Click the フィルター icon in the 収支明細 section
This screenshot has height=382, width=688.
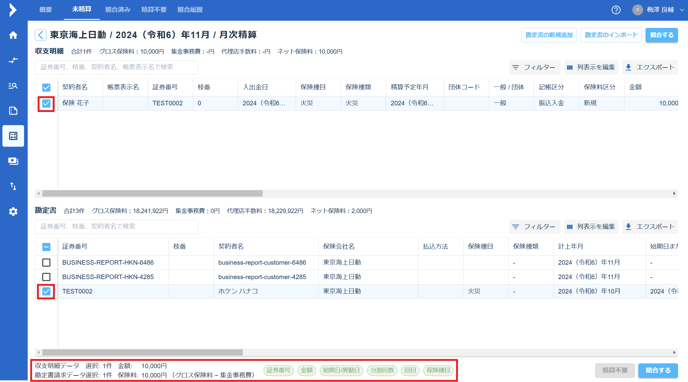pyautogui.click(x=516, y=68)
